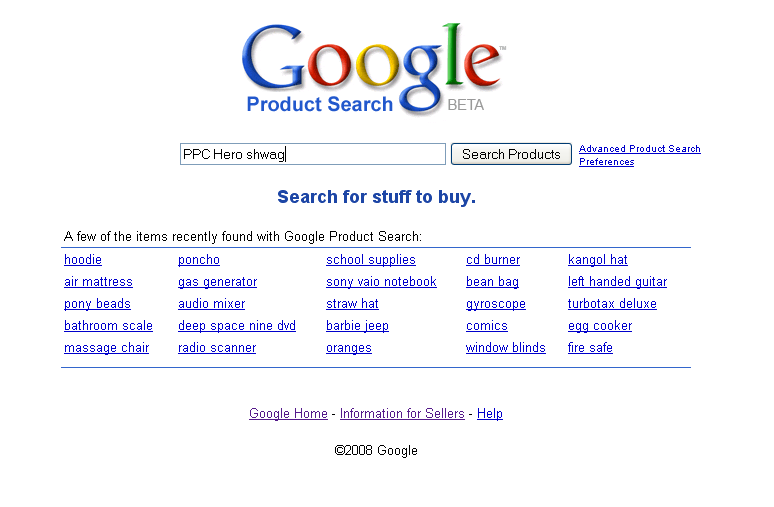Screen dimensions: 774x507
Task: Open the air mattress link
Action: 98,282
